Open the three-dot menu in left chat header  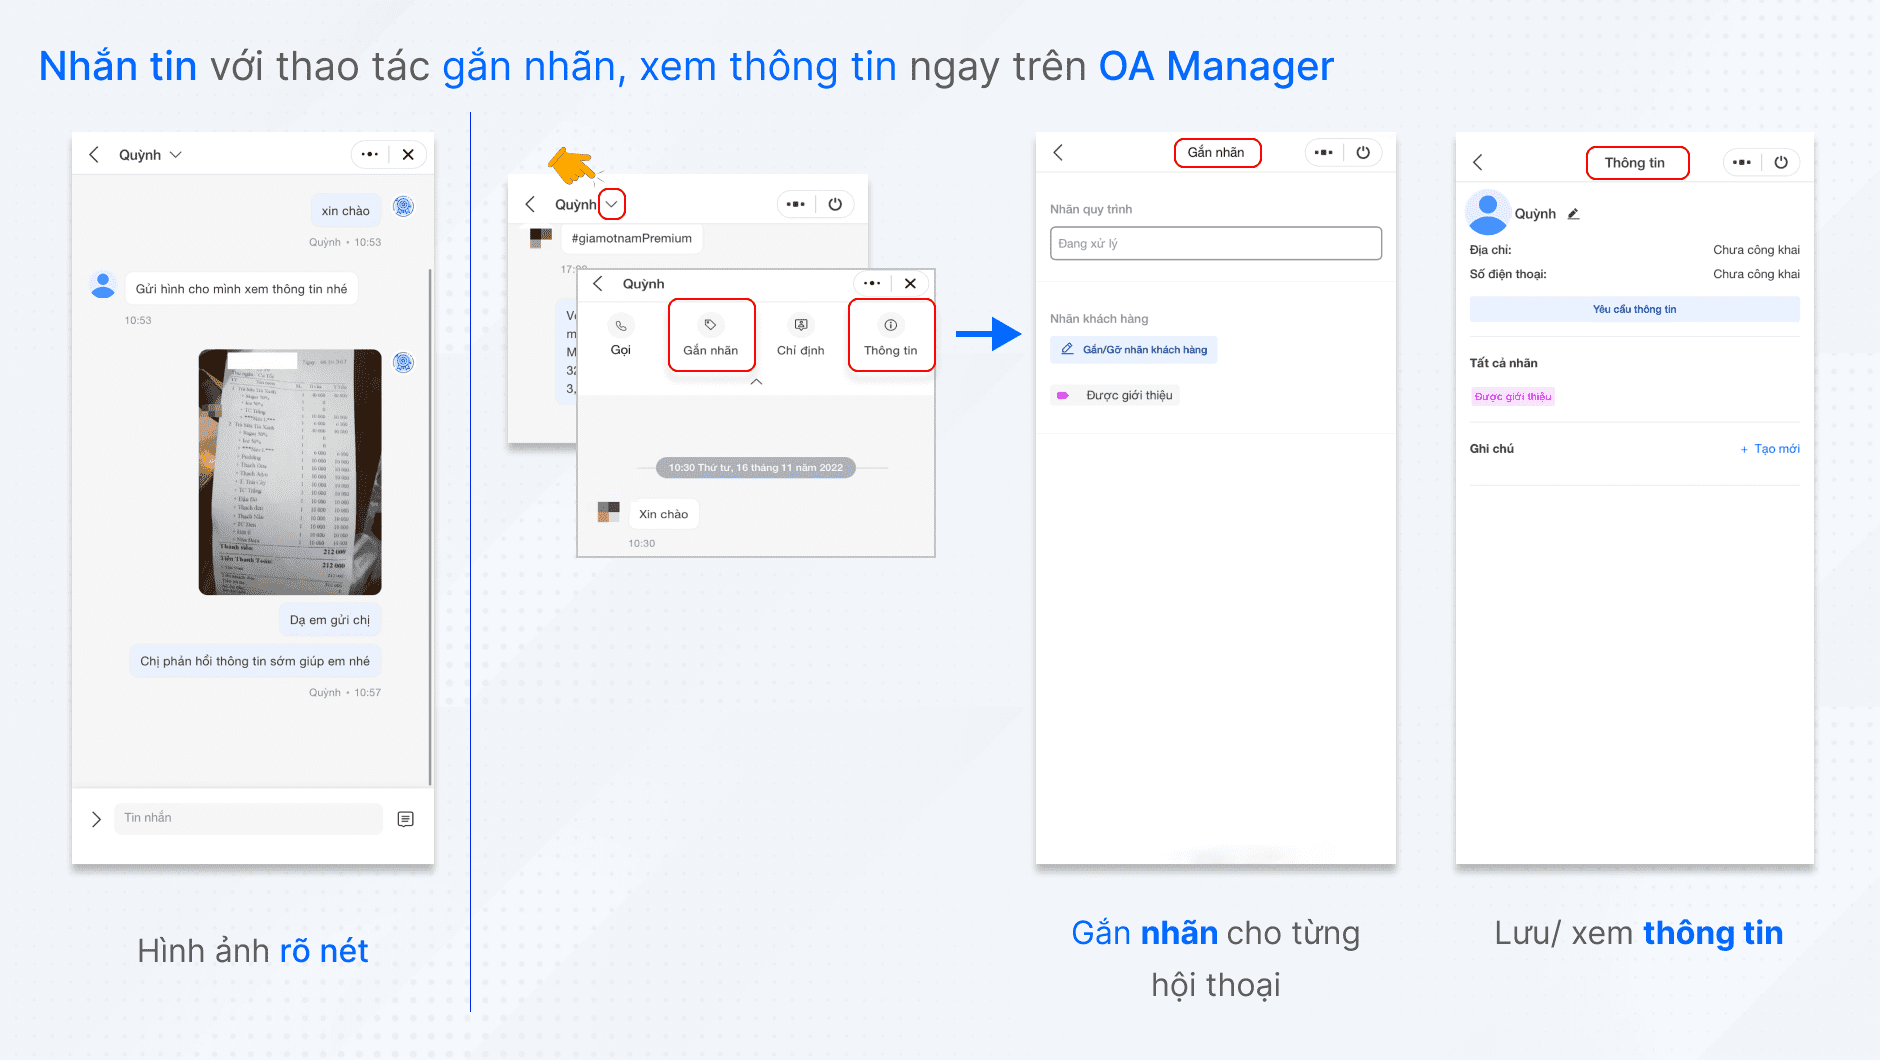tap(370, 155)
